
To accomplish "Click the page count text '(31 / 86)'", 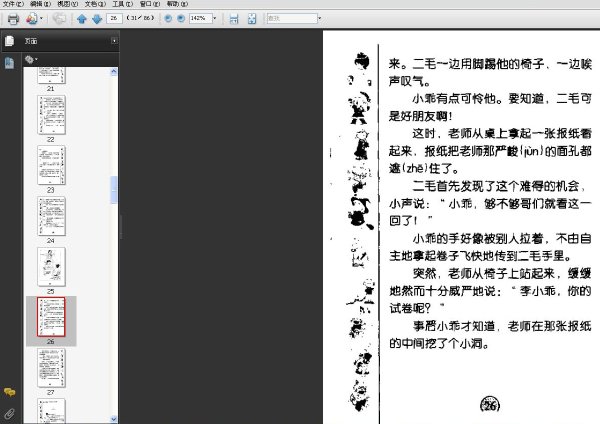I will click(x=140, y=18).
